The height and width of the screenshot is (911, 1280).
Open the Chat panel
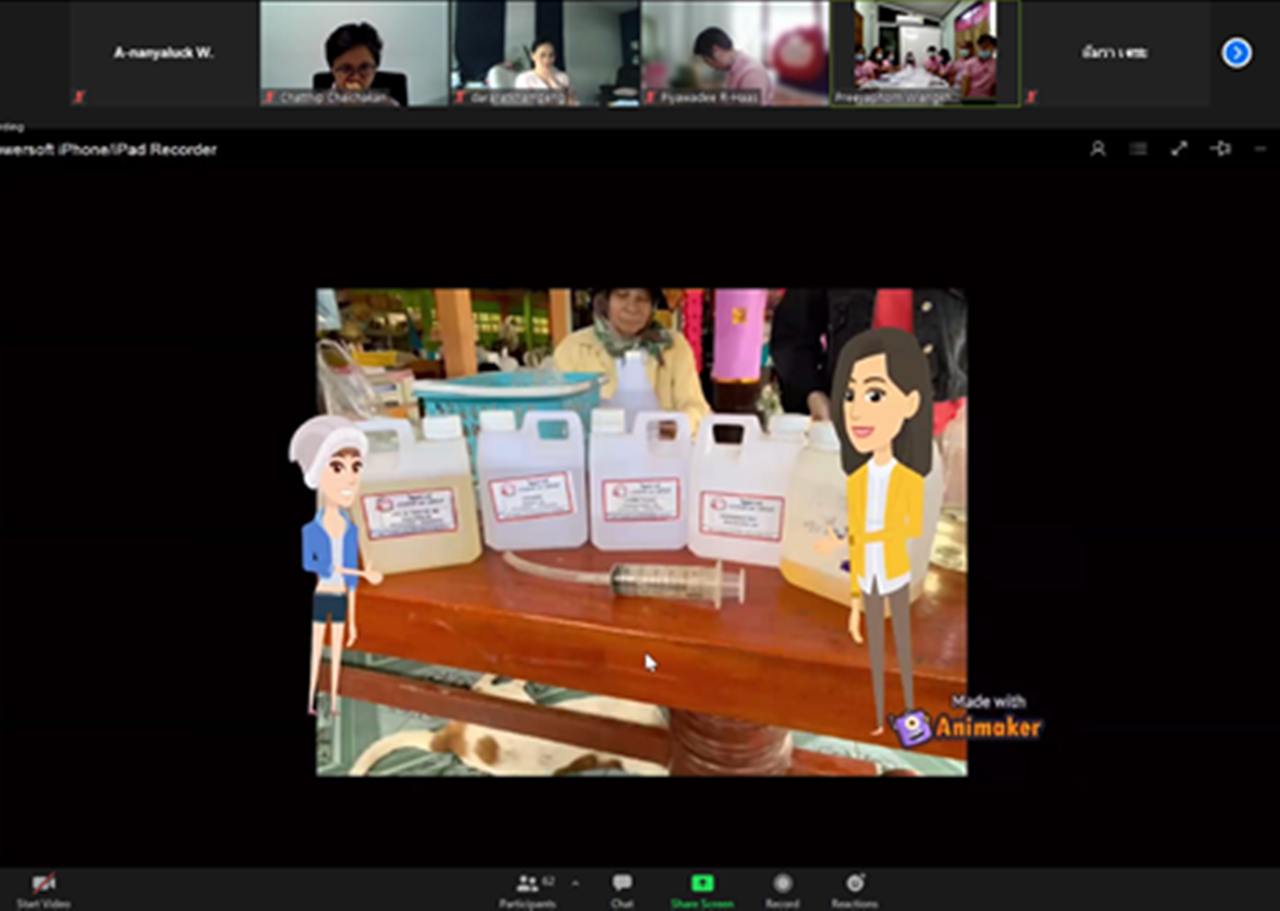coord(622,888)
